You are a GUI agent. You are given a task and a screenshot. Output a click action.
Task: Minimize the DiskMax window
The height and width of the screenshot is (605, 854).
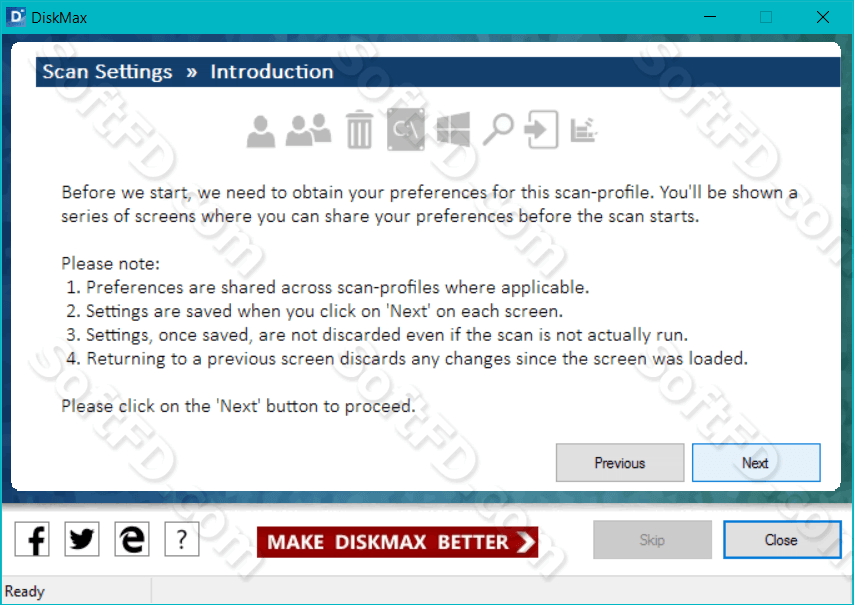click(x=710, y=17)
